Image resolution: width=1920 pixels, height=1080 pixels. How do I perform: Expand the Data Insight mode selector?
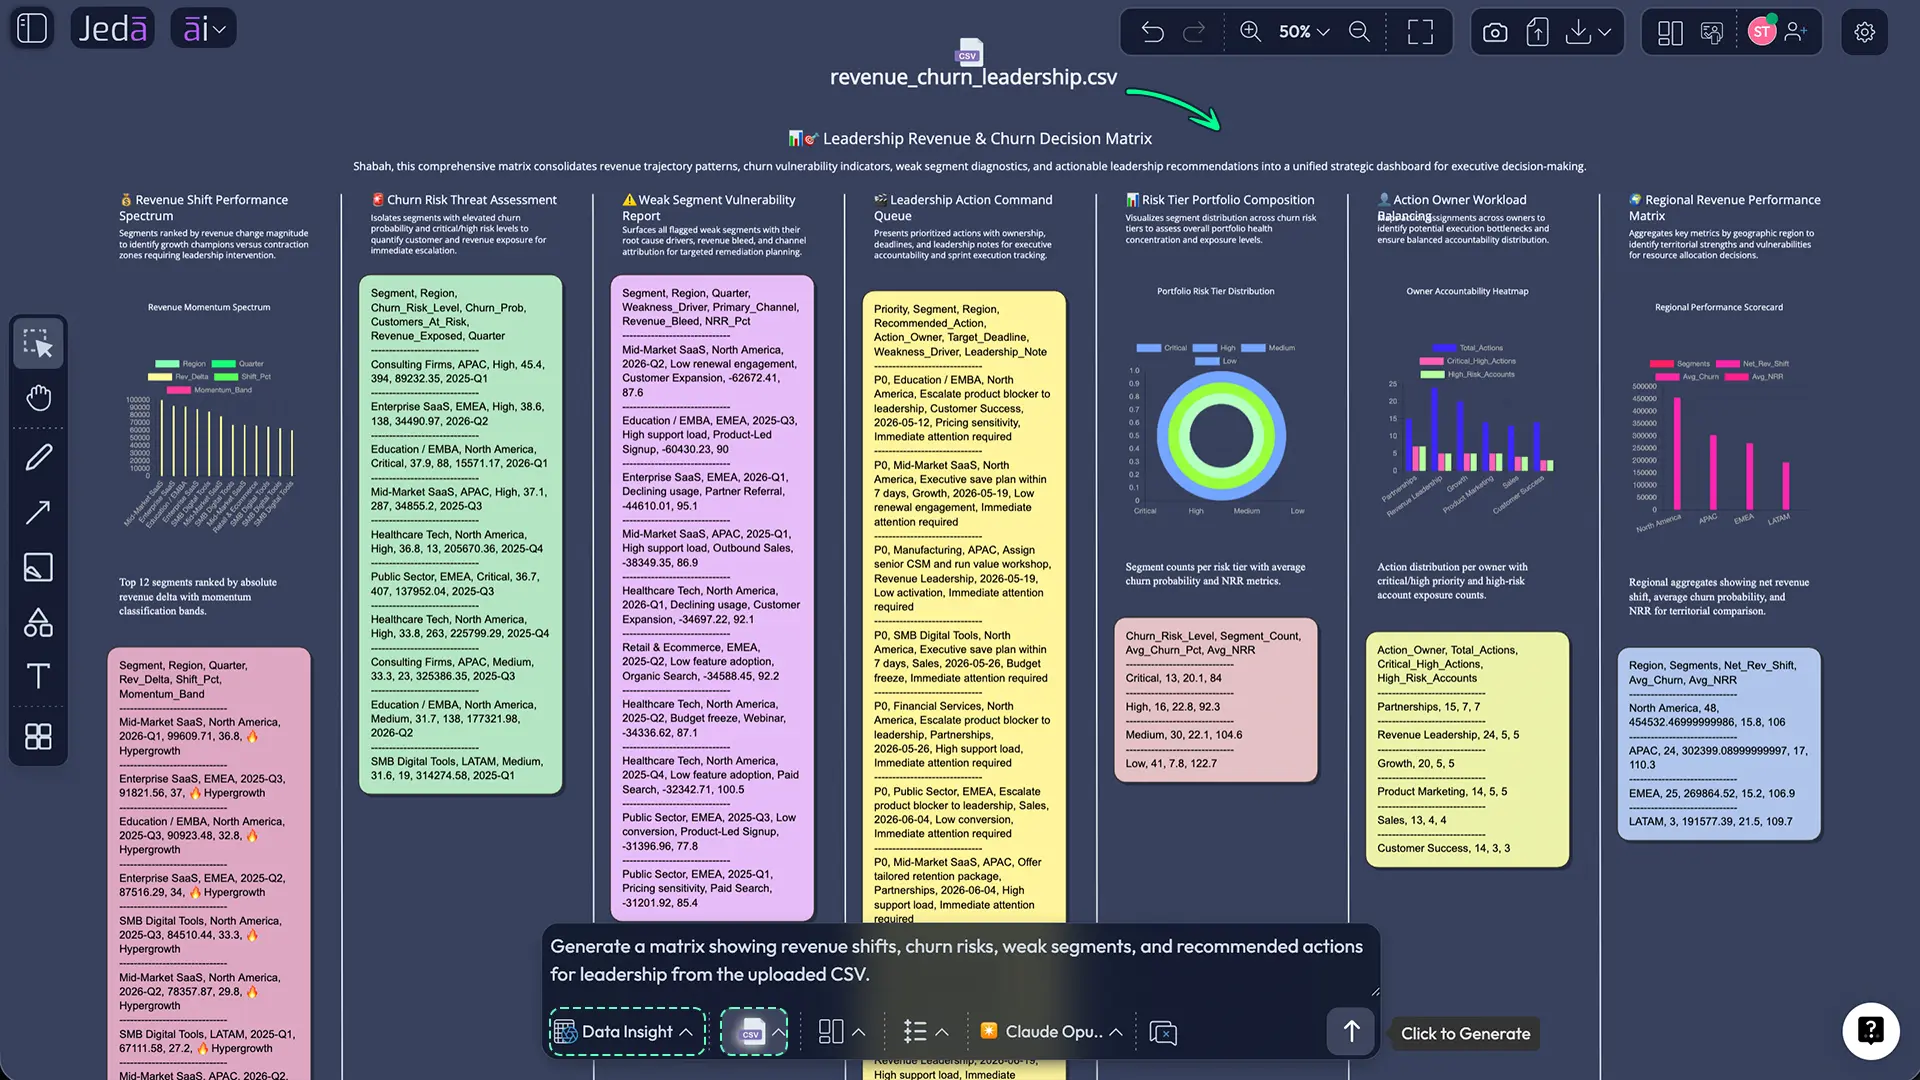626,1031
